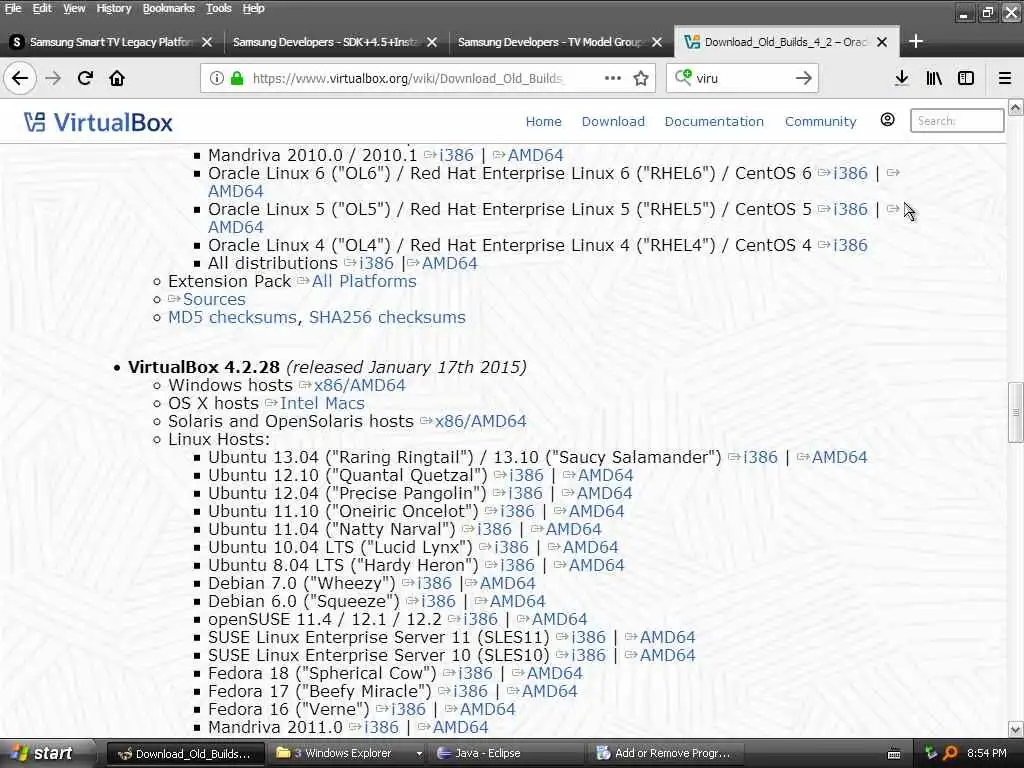Download Debian 7.0 Wheezy i386

pos(434,583)
